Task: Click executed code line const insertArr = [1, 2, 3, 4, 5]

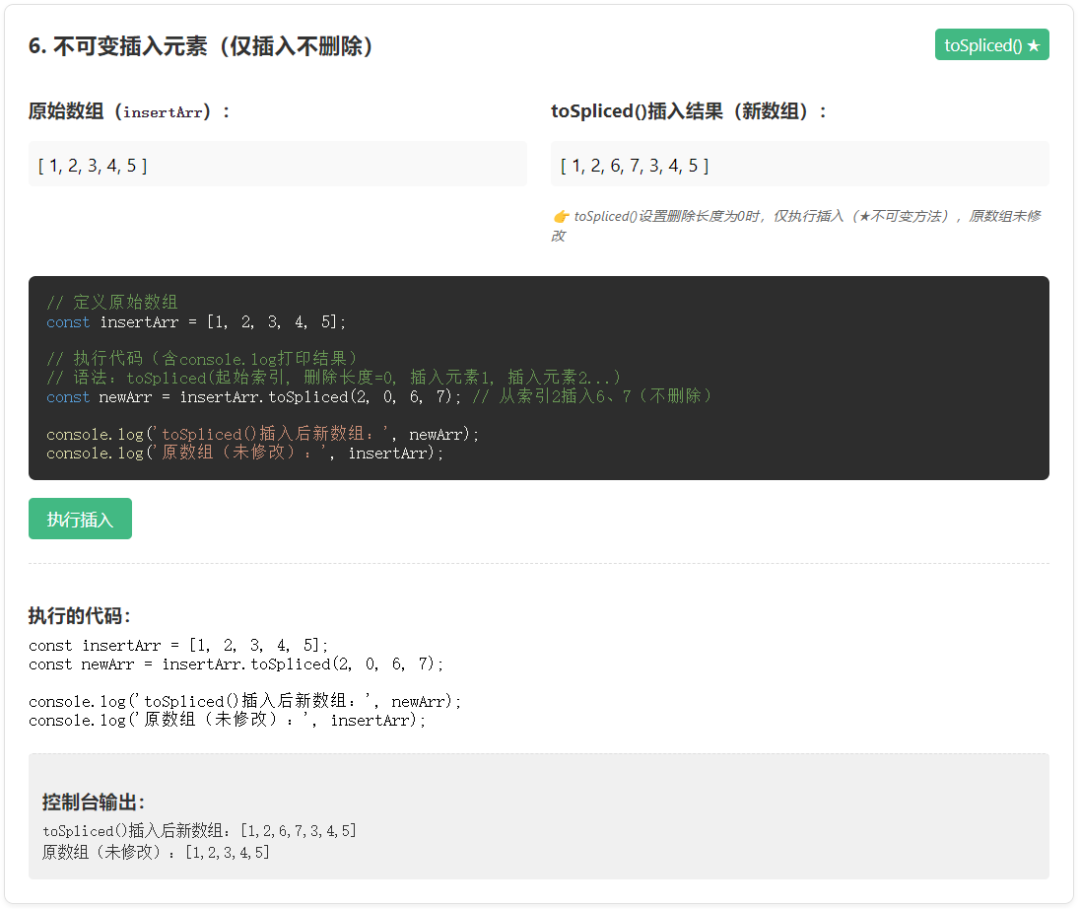Action: pos(178,645)
